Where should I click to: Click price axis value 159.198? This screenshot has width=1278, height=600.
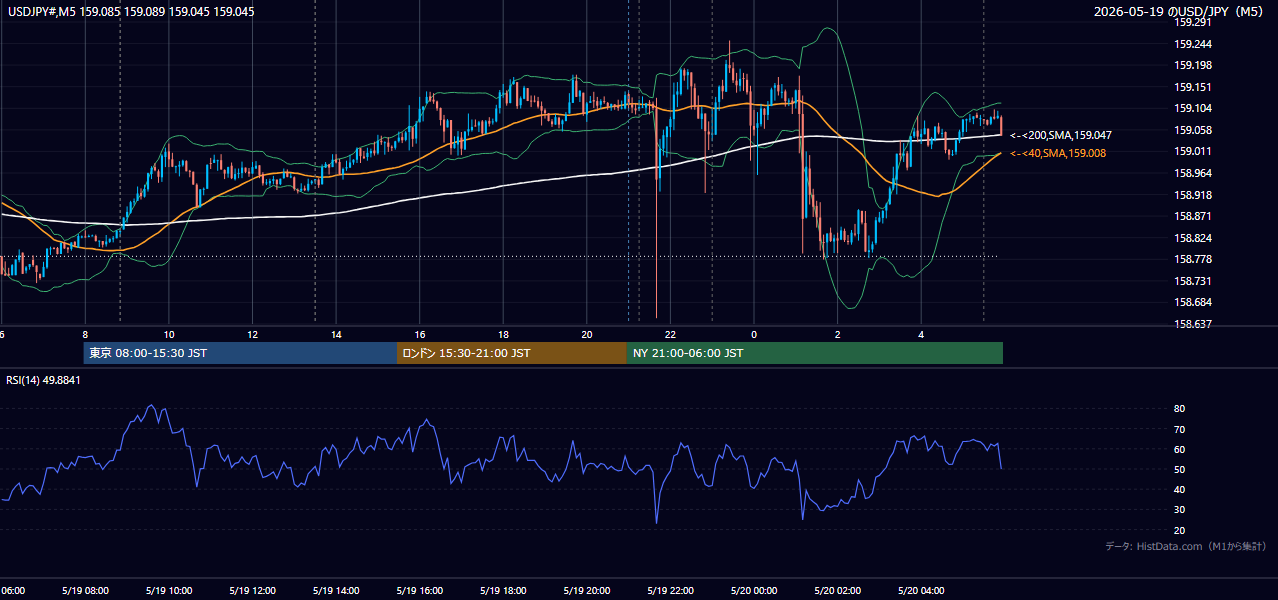(1193, 65)
